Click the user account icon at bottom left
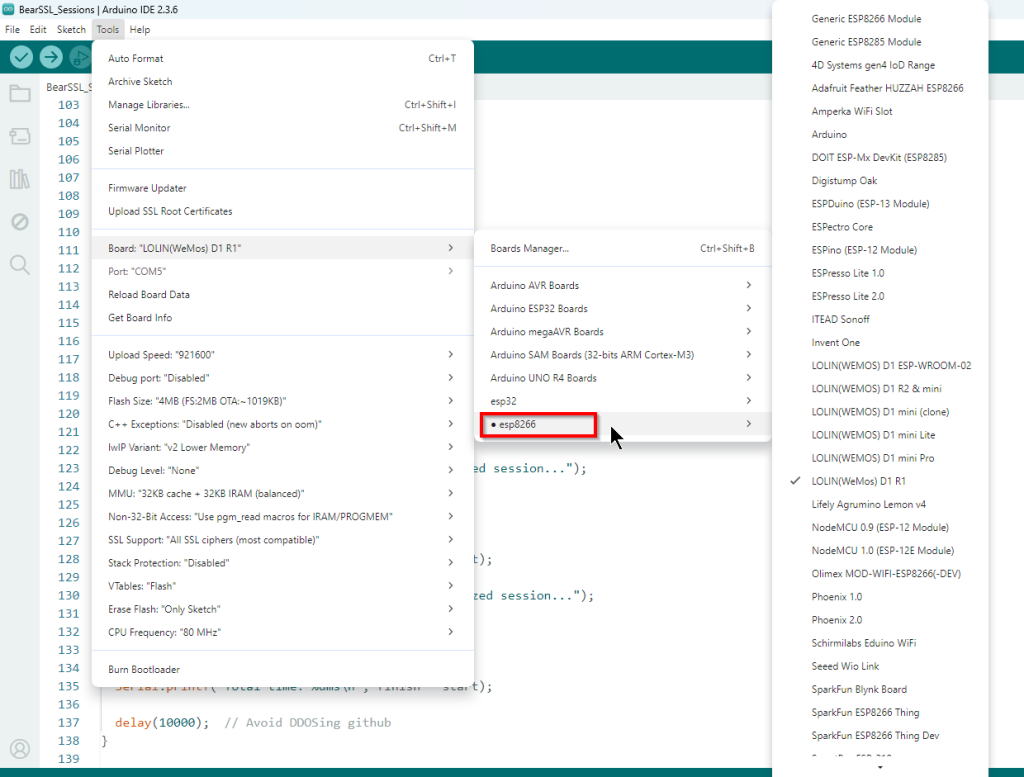Screen dimensions: 1024x777 tap(19, 748)
